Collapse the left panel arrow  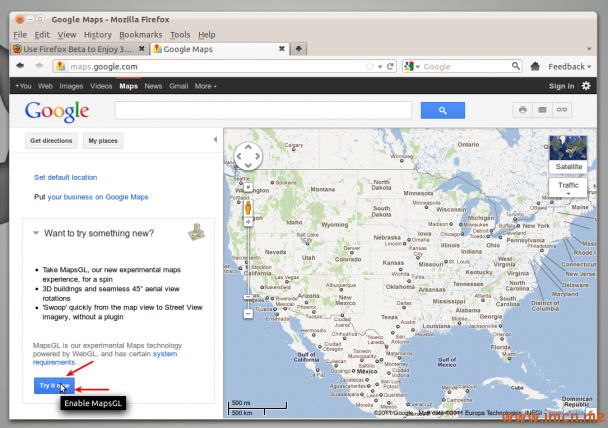click(x=215, y=140)
